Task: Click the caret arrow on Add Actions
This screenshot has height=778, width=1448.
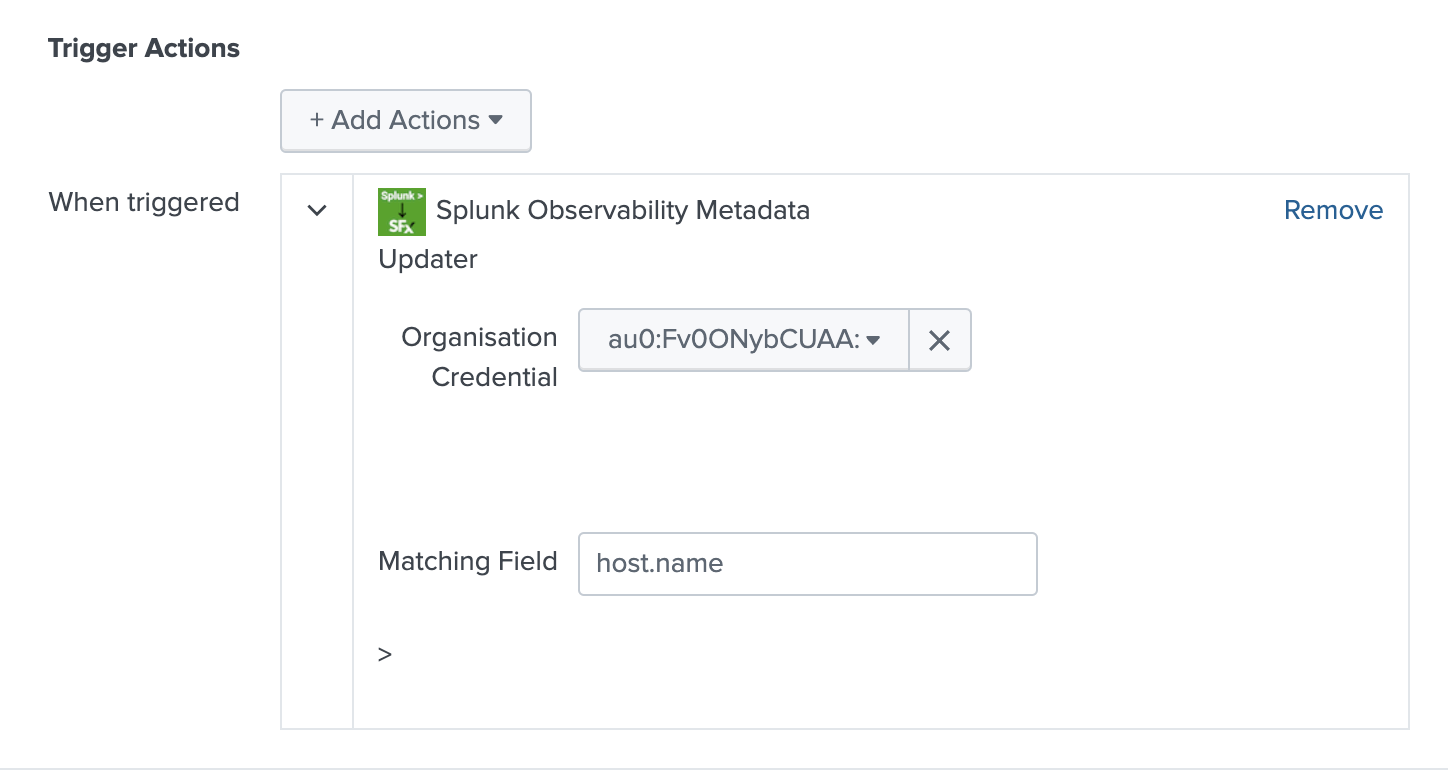Action: [495, 120]
